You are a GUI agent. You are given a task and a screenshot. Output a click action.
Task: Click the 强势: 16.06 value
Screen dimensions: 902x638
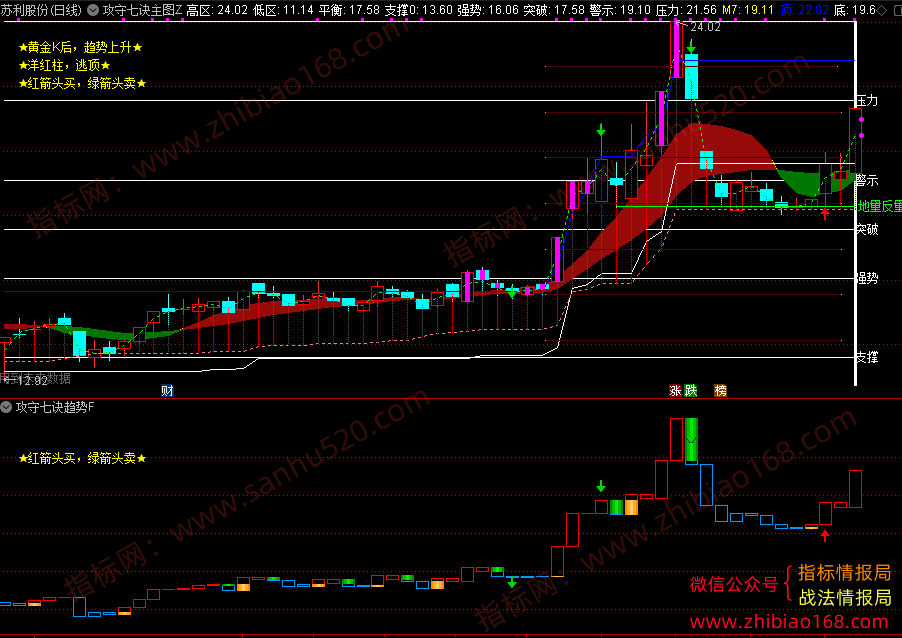[x=488, y=10]
